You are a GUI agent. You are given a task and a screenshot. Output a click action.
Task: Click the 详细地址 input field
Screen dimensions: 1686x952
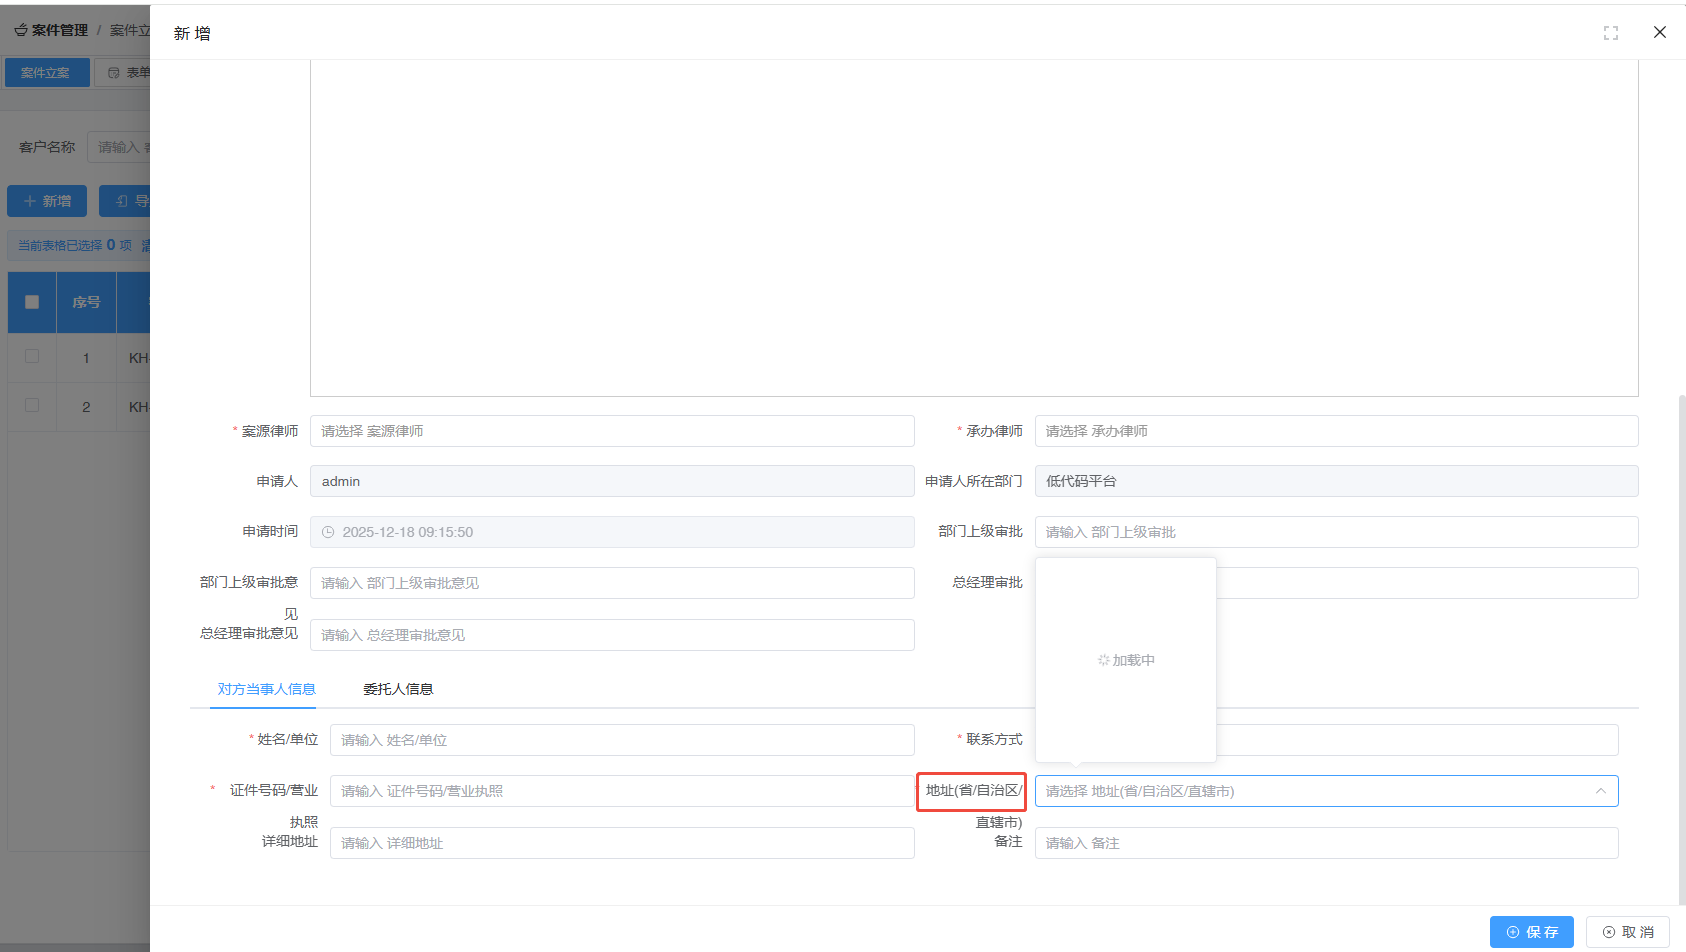(x=621, y=843)
